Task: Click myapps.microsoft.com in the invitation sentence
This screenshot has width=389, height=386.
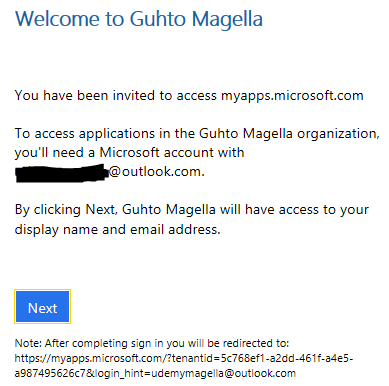Action: click(292, 96)
